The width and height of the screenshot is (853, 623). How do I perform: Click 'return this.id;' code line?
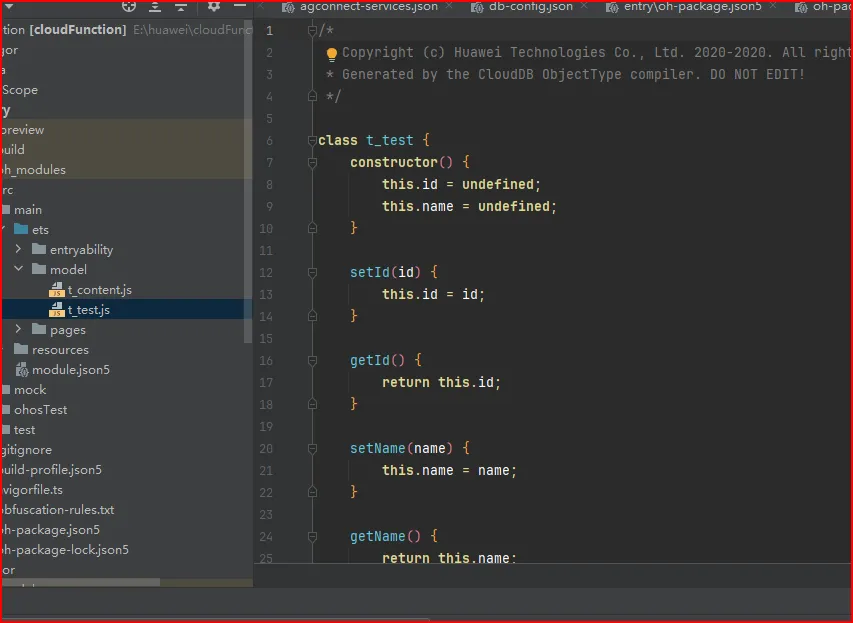441,383
